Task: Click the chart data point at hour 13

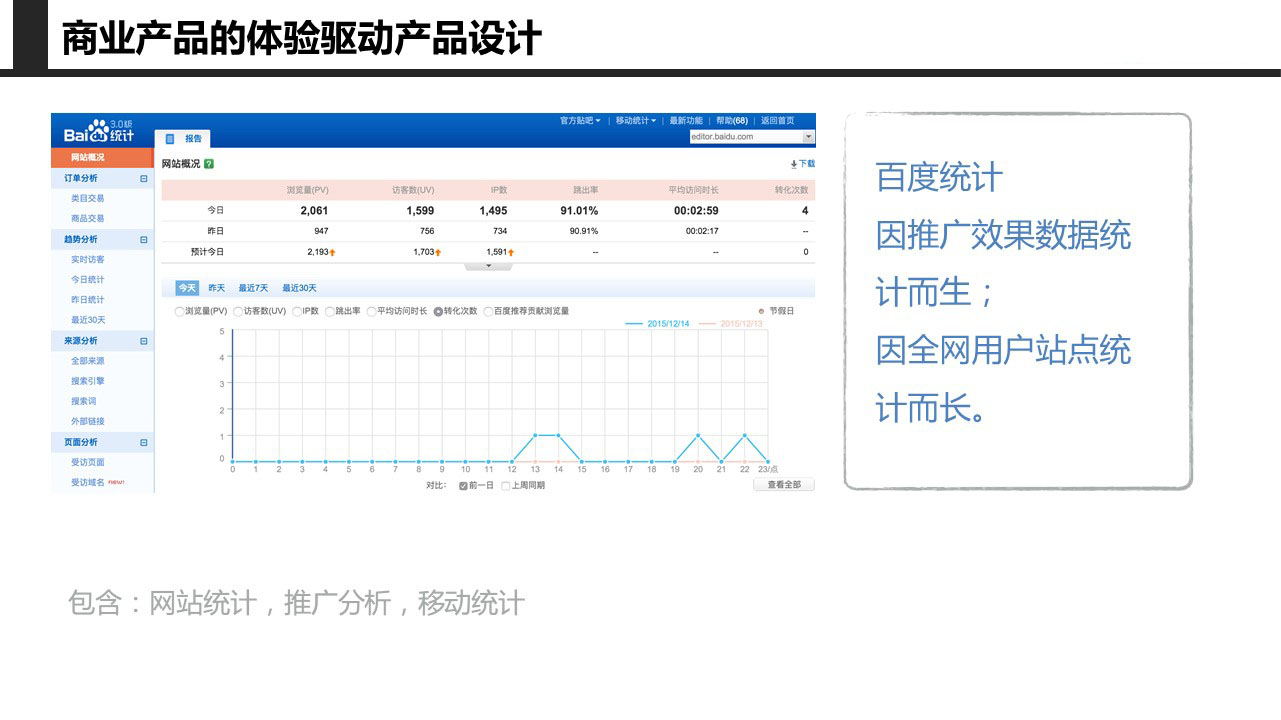Action: (x=535, y=435)
